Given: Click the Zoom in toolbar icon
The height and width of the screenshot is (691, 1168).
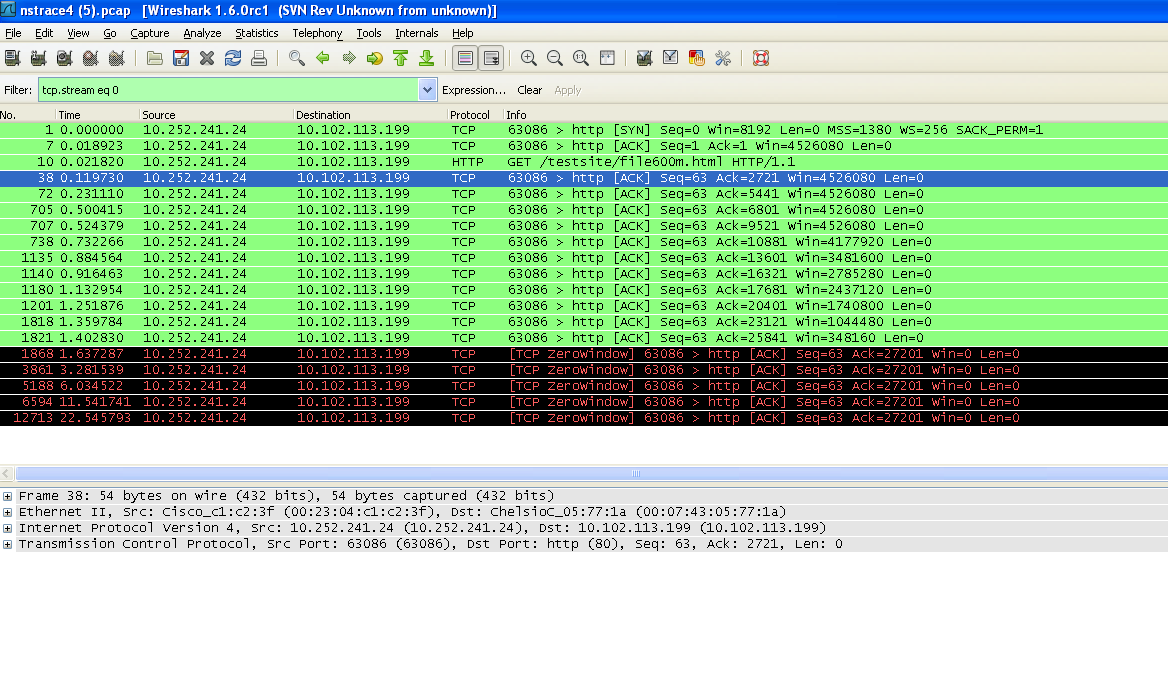Looking at the screenshot, I should click(529, 58).
